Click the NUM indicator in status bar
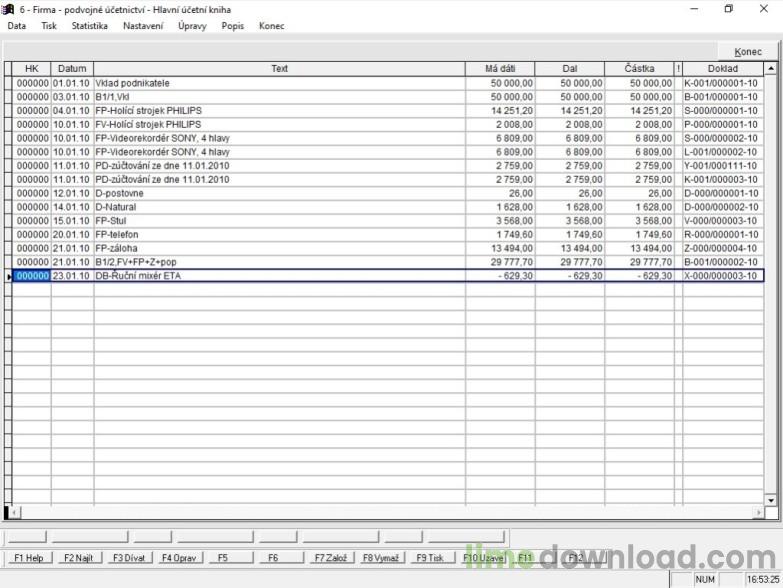The image size is (783, 588). (705, 580)
